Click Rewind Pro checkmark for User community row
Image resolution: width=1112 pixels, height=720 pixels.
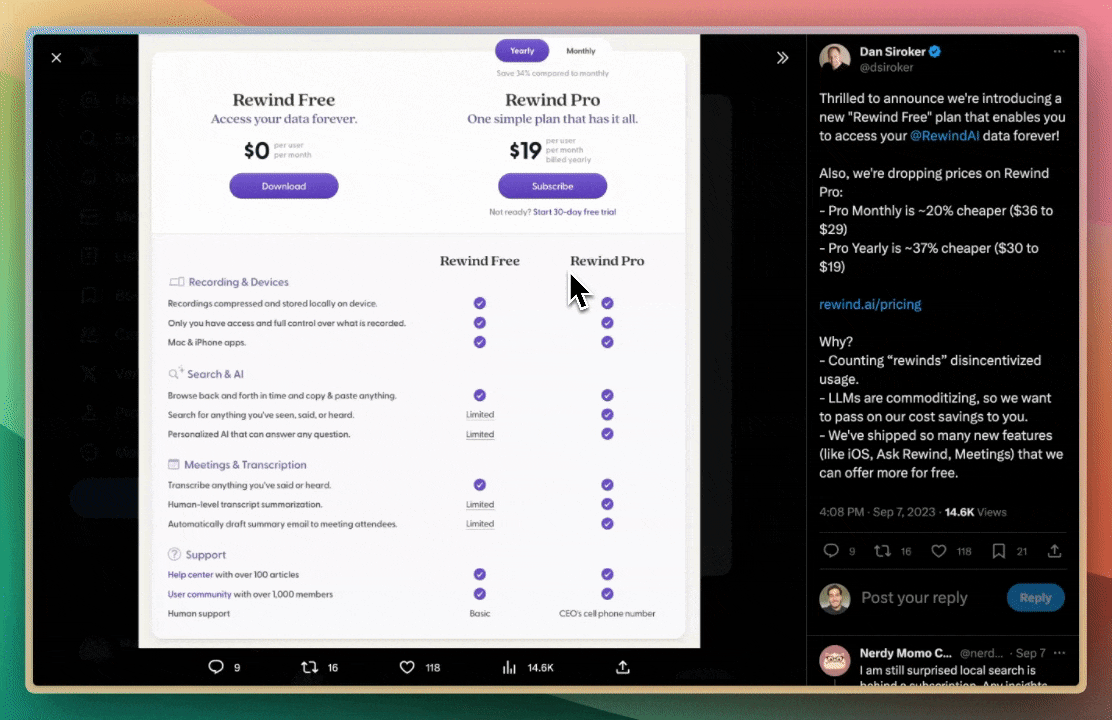(607, 594)
